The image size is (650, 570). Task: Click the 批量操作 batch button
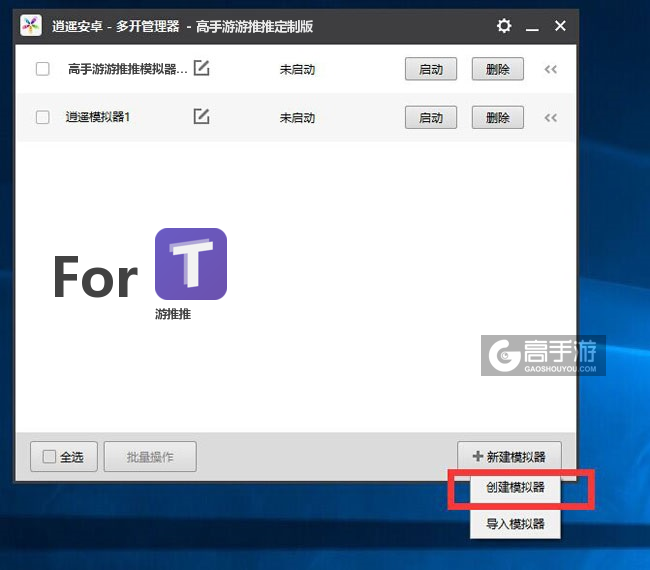pos(150,457)
